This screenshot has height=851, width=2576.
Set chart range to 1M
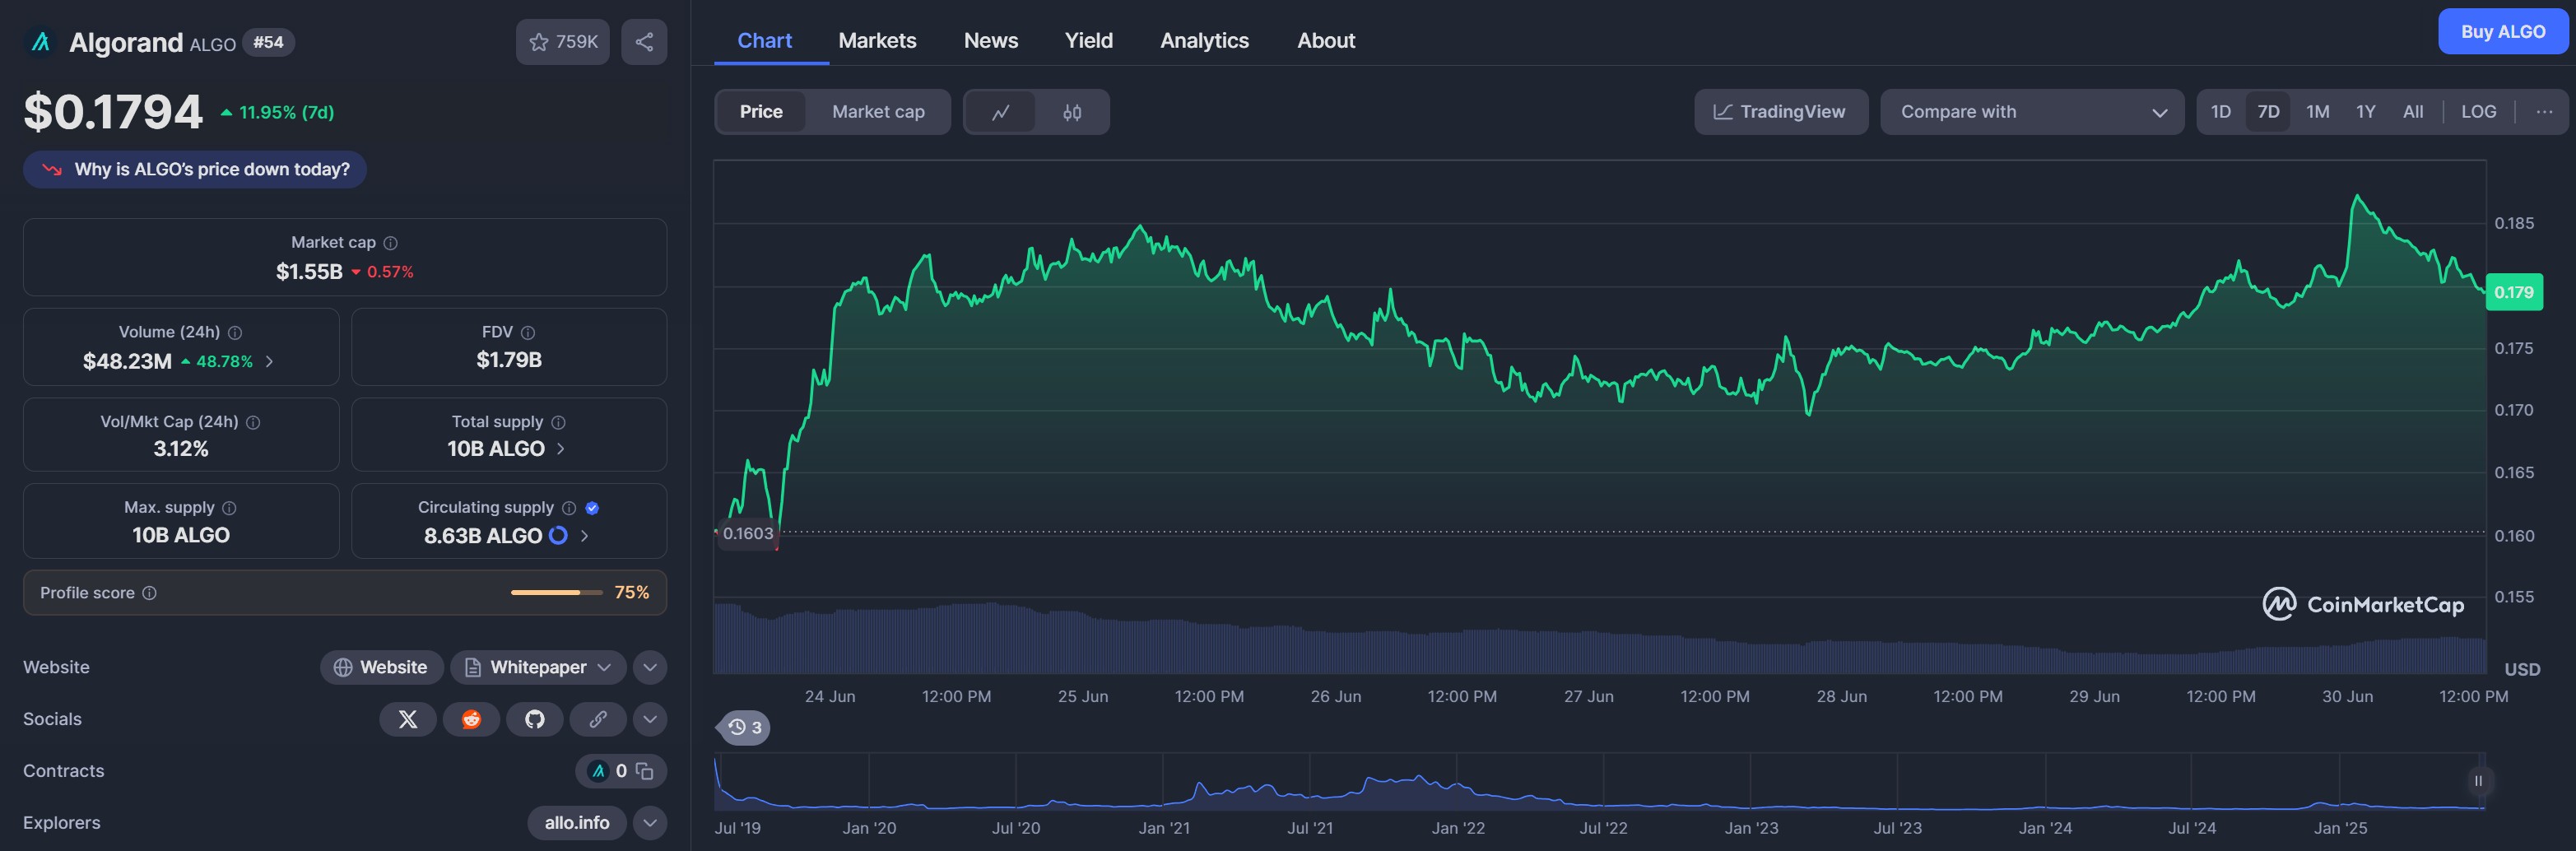2318,112
